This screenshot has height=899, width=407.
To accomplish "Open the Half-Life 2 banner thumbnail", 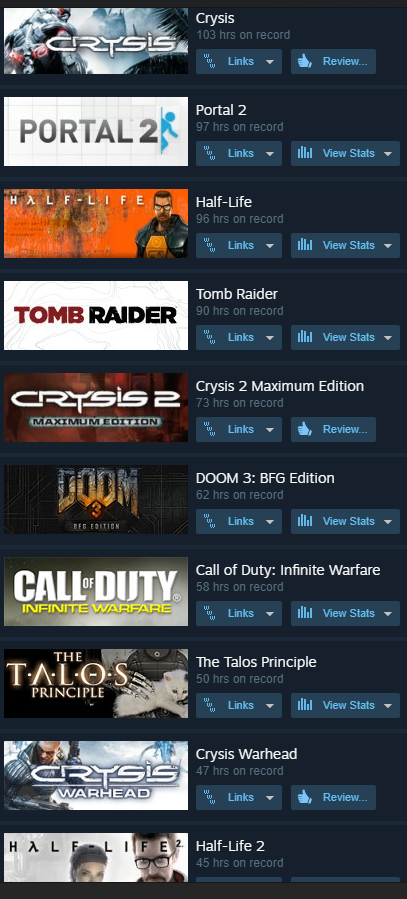I will [96, 857].
